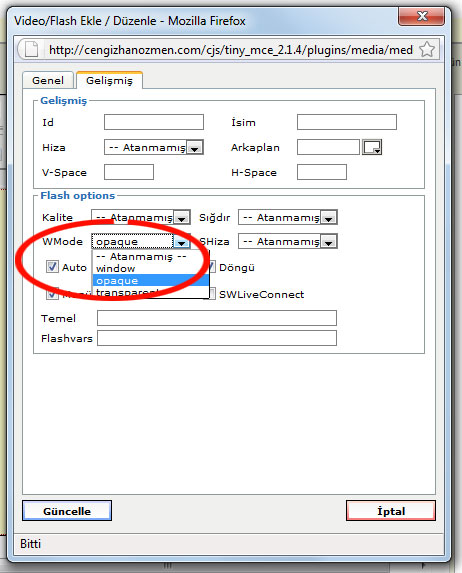Click the page icon beside the URL
The width and height of the screenshot is (462, 573).
pos(31,49)
